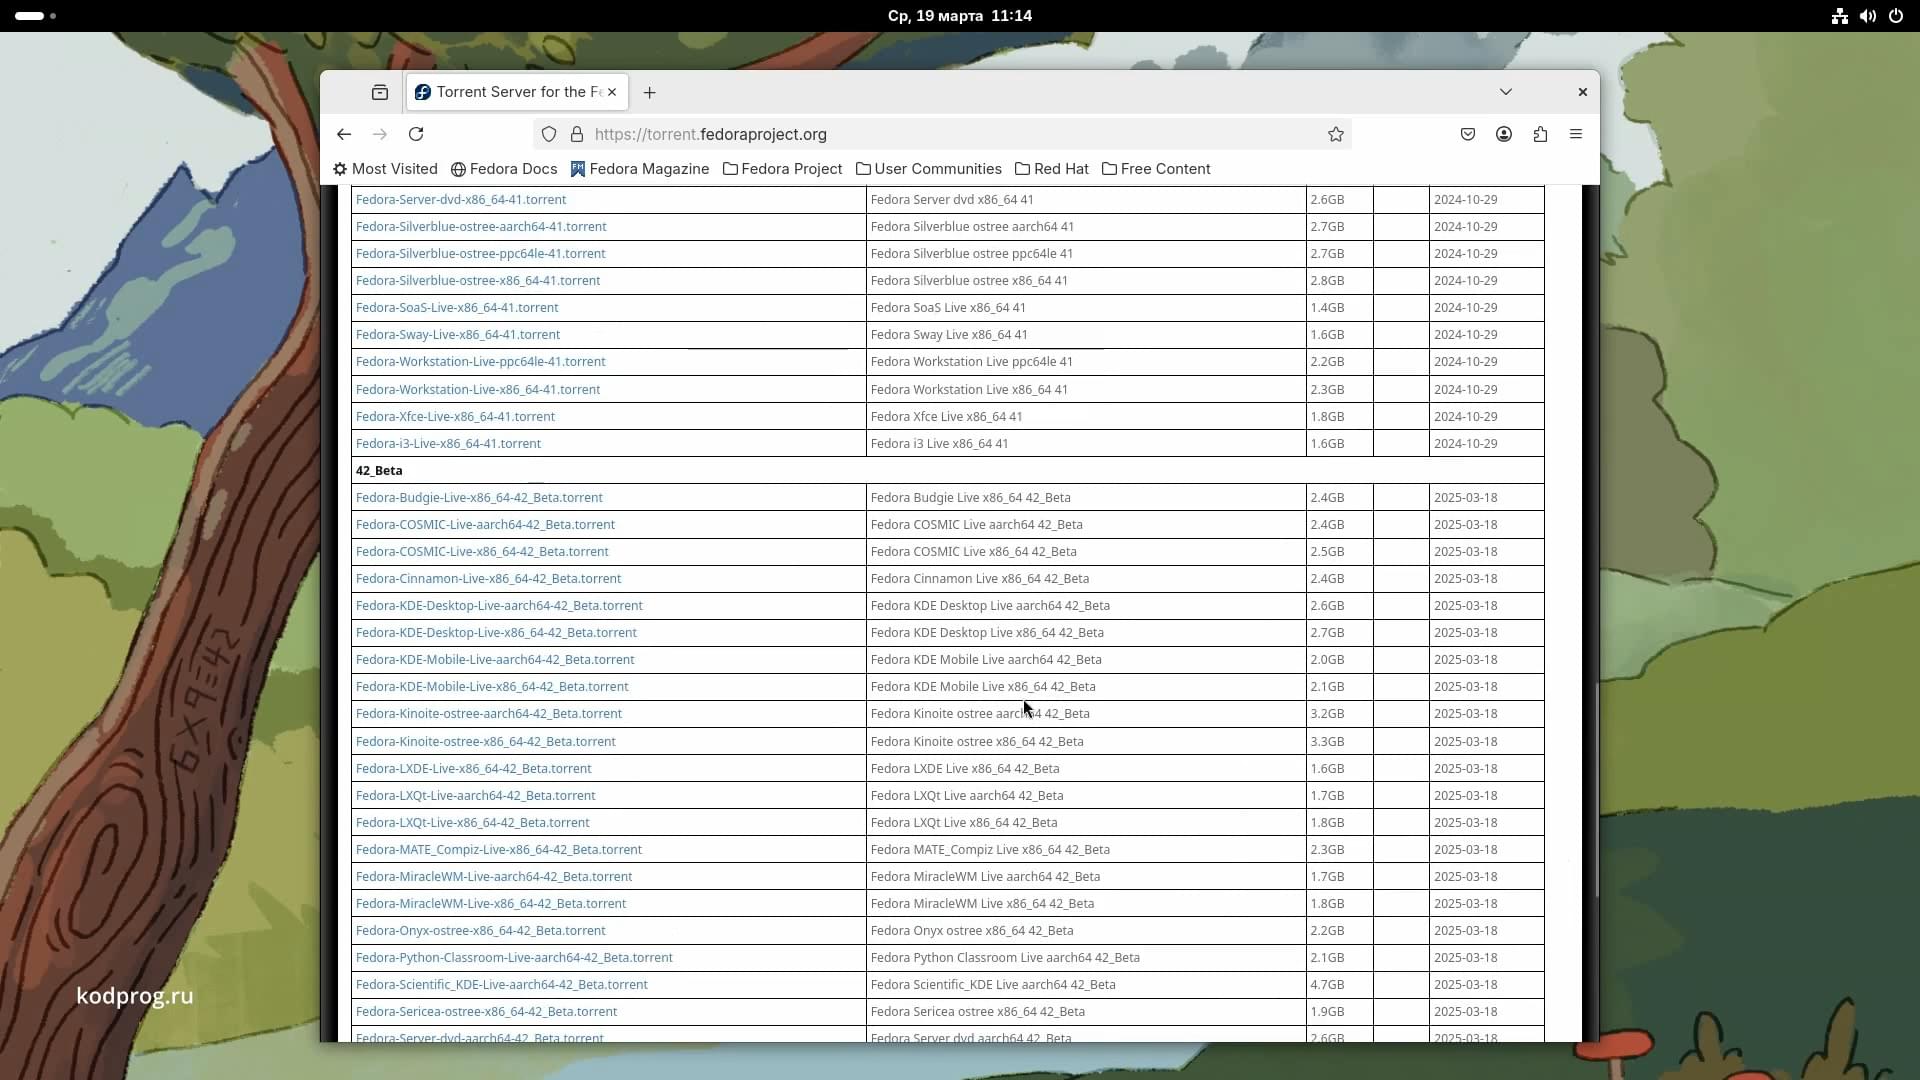Open the Most Visited bookmark

(385, 169)
